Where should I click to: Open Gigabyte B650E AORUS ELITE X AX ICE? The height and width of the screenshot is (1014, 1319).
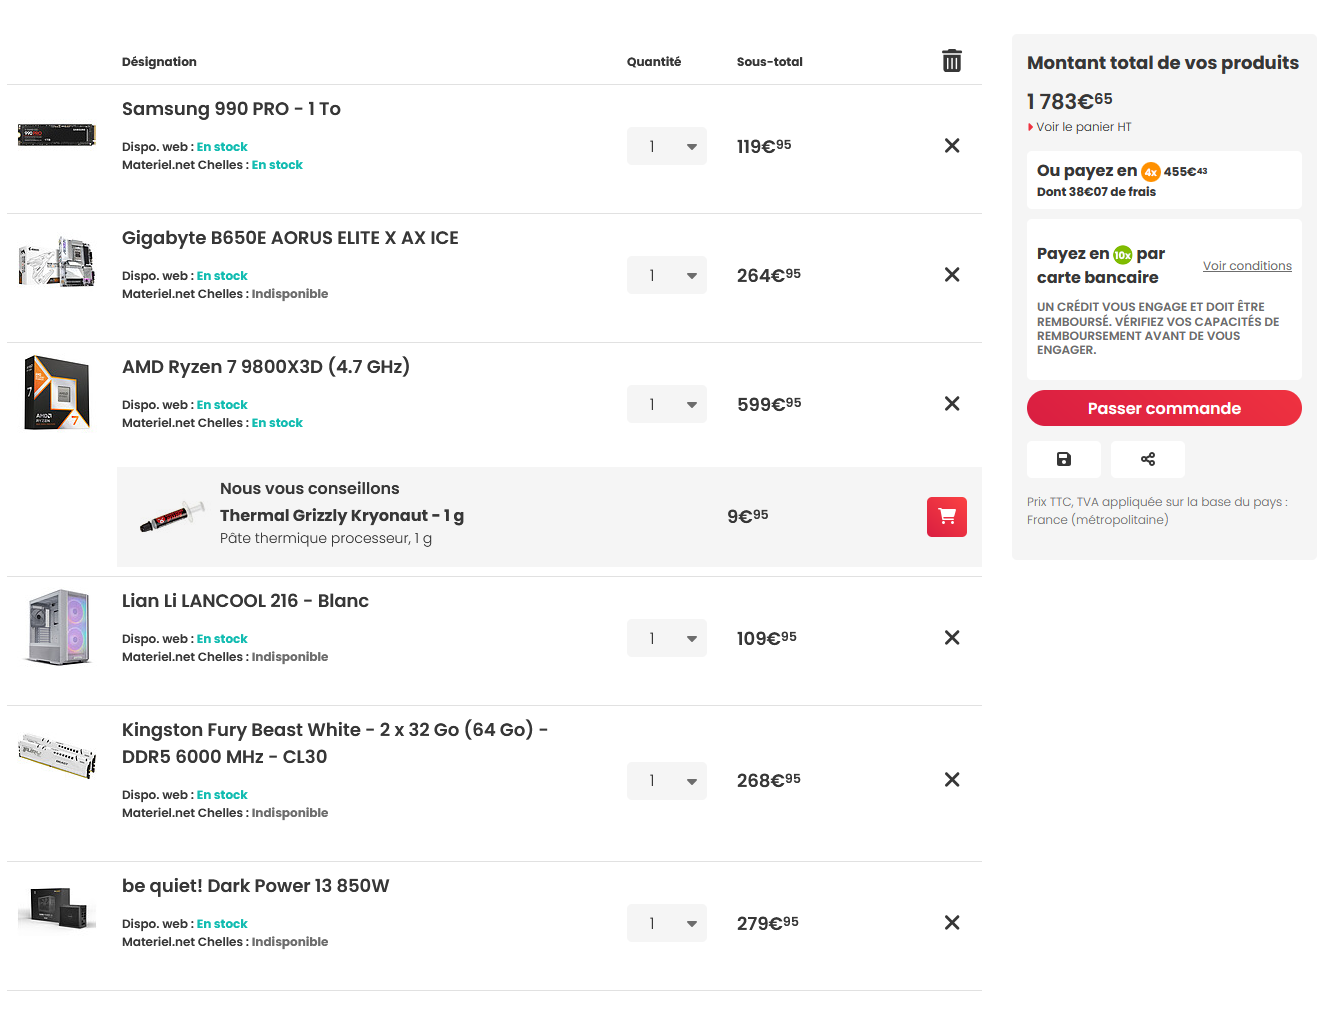(290, 238)
